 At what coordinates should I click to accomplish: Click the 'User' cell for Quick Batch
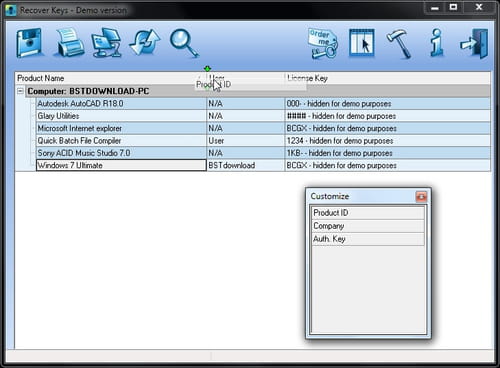pyautogui.click(x=246, y=141)
